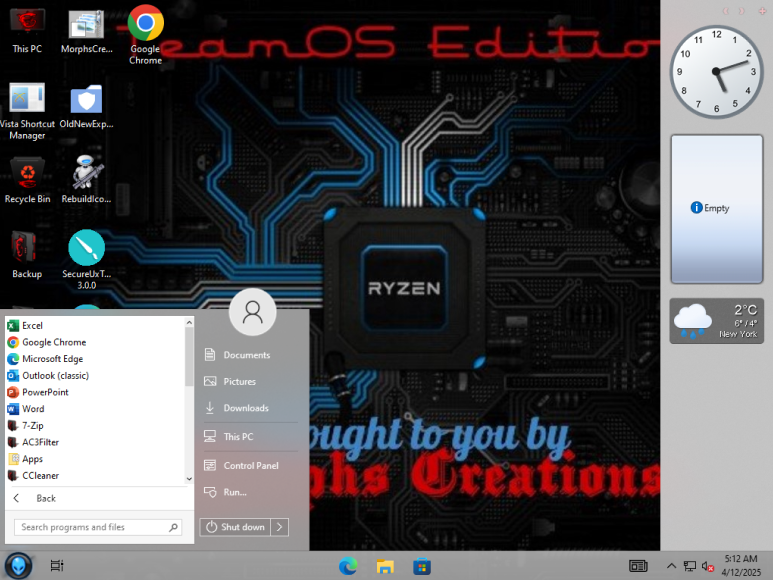This screenshot has height=580, width=773.
Task: Launch Excel from the start menu list
Action: (x=96, y=325)
